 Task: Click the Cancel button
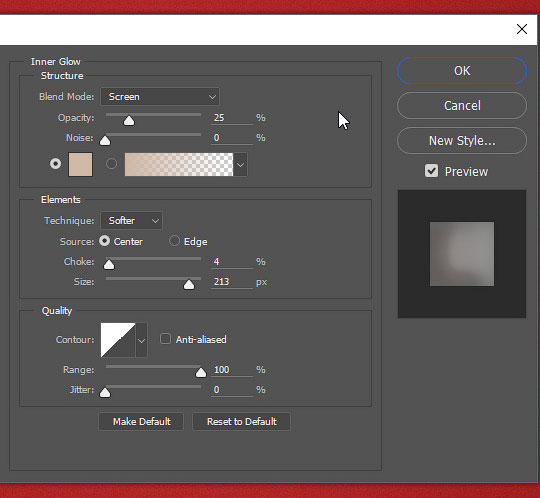click(462, 105)
